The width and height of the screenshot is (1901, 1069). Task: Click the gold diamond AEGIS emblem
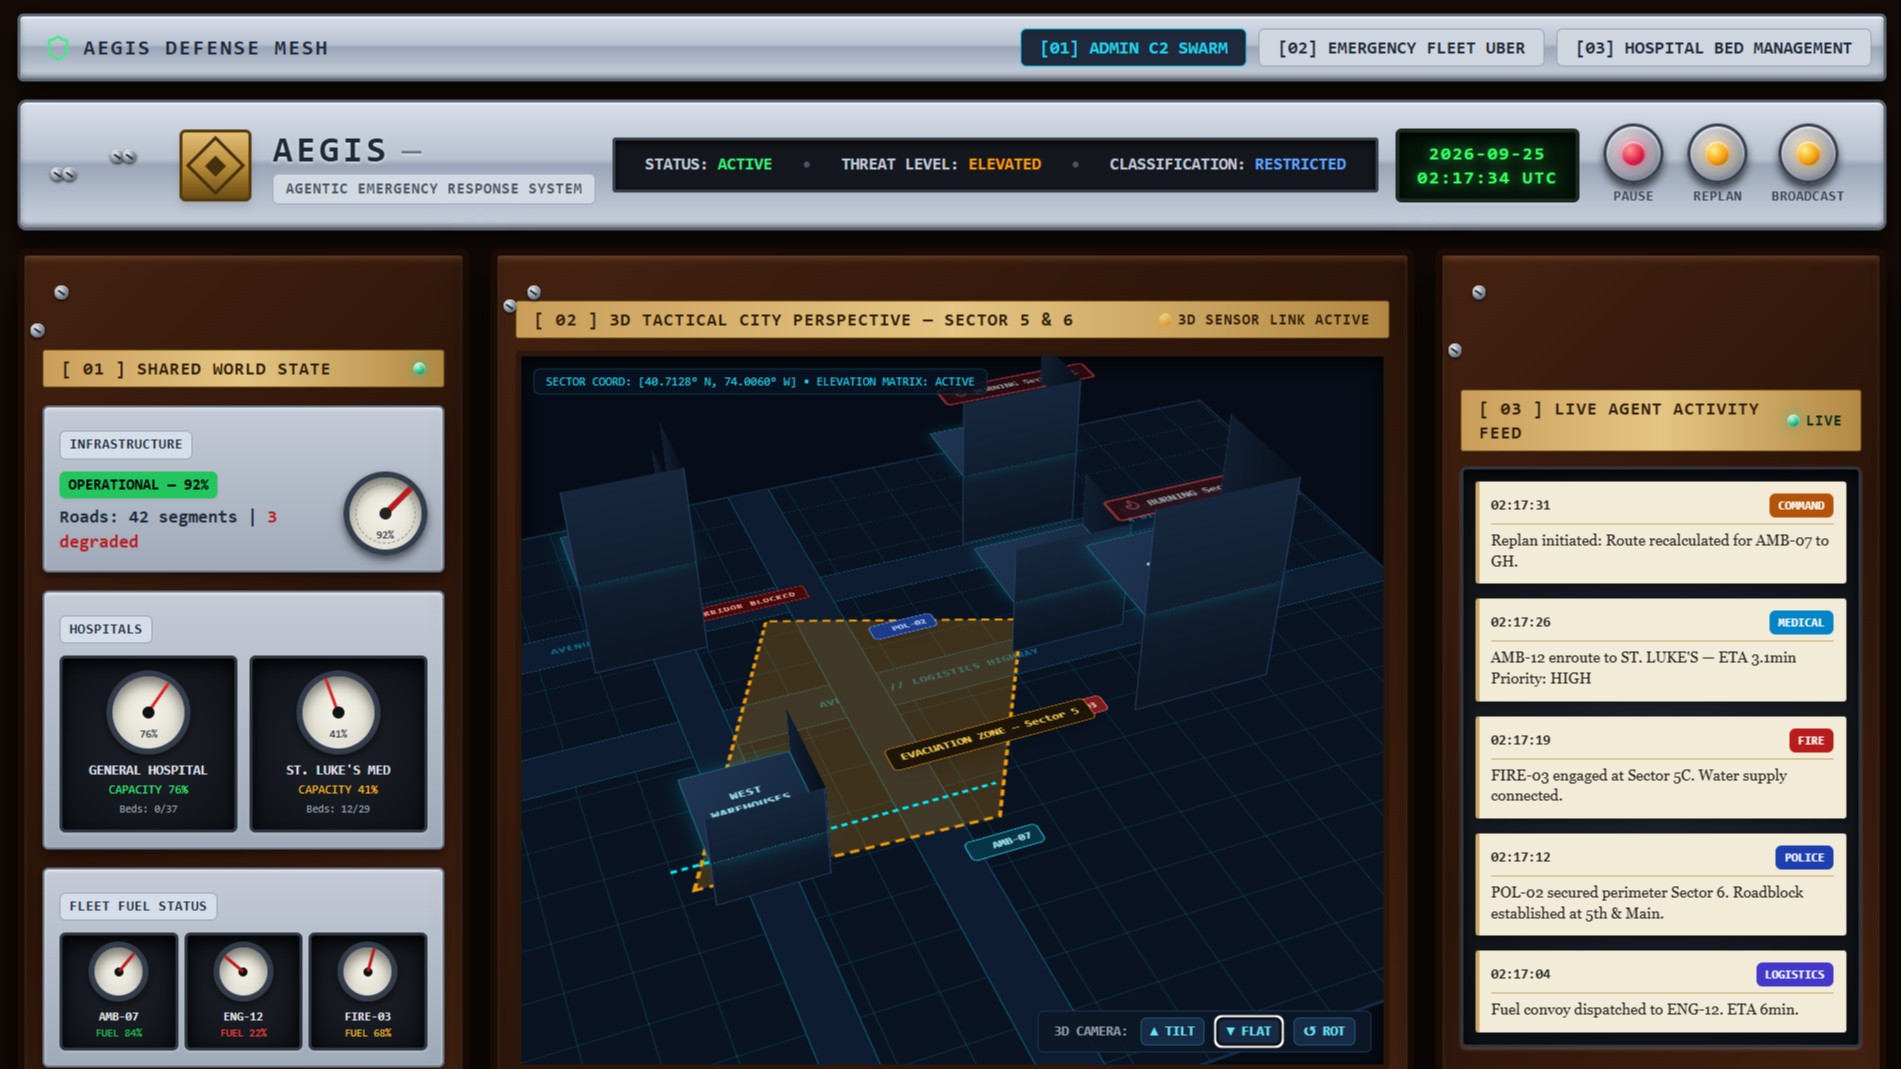(215, 166)
